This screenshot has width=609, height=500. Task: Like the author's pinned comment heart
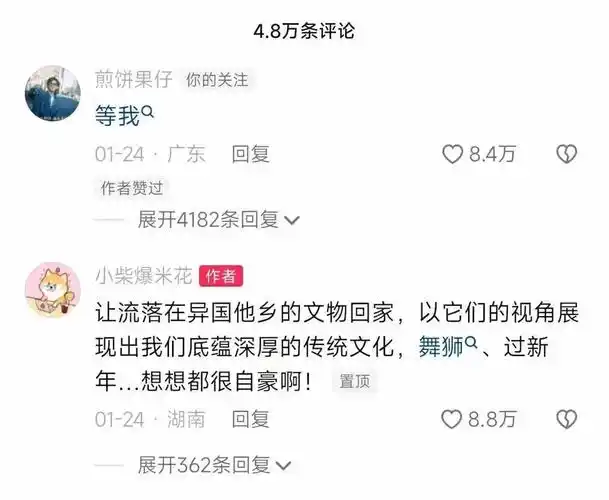tap(451, 420)
